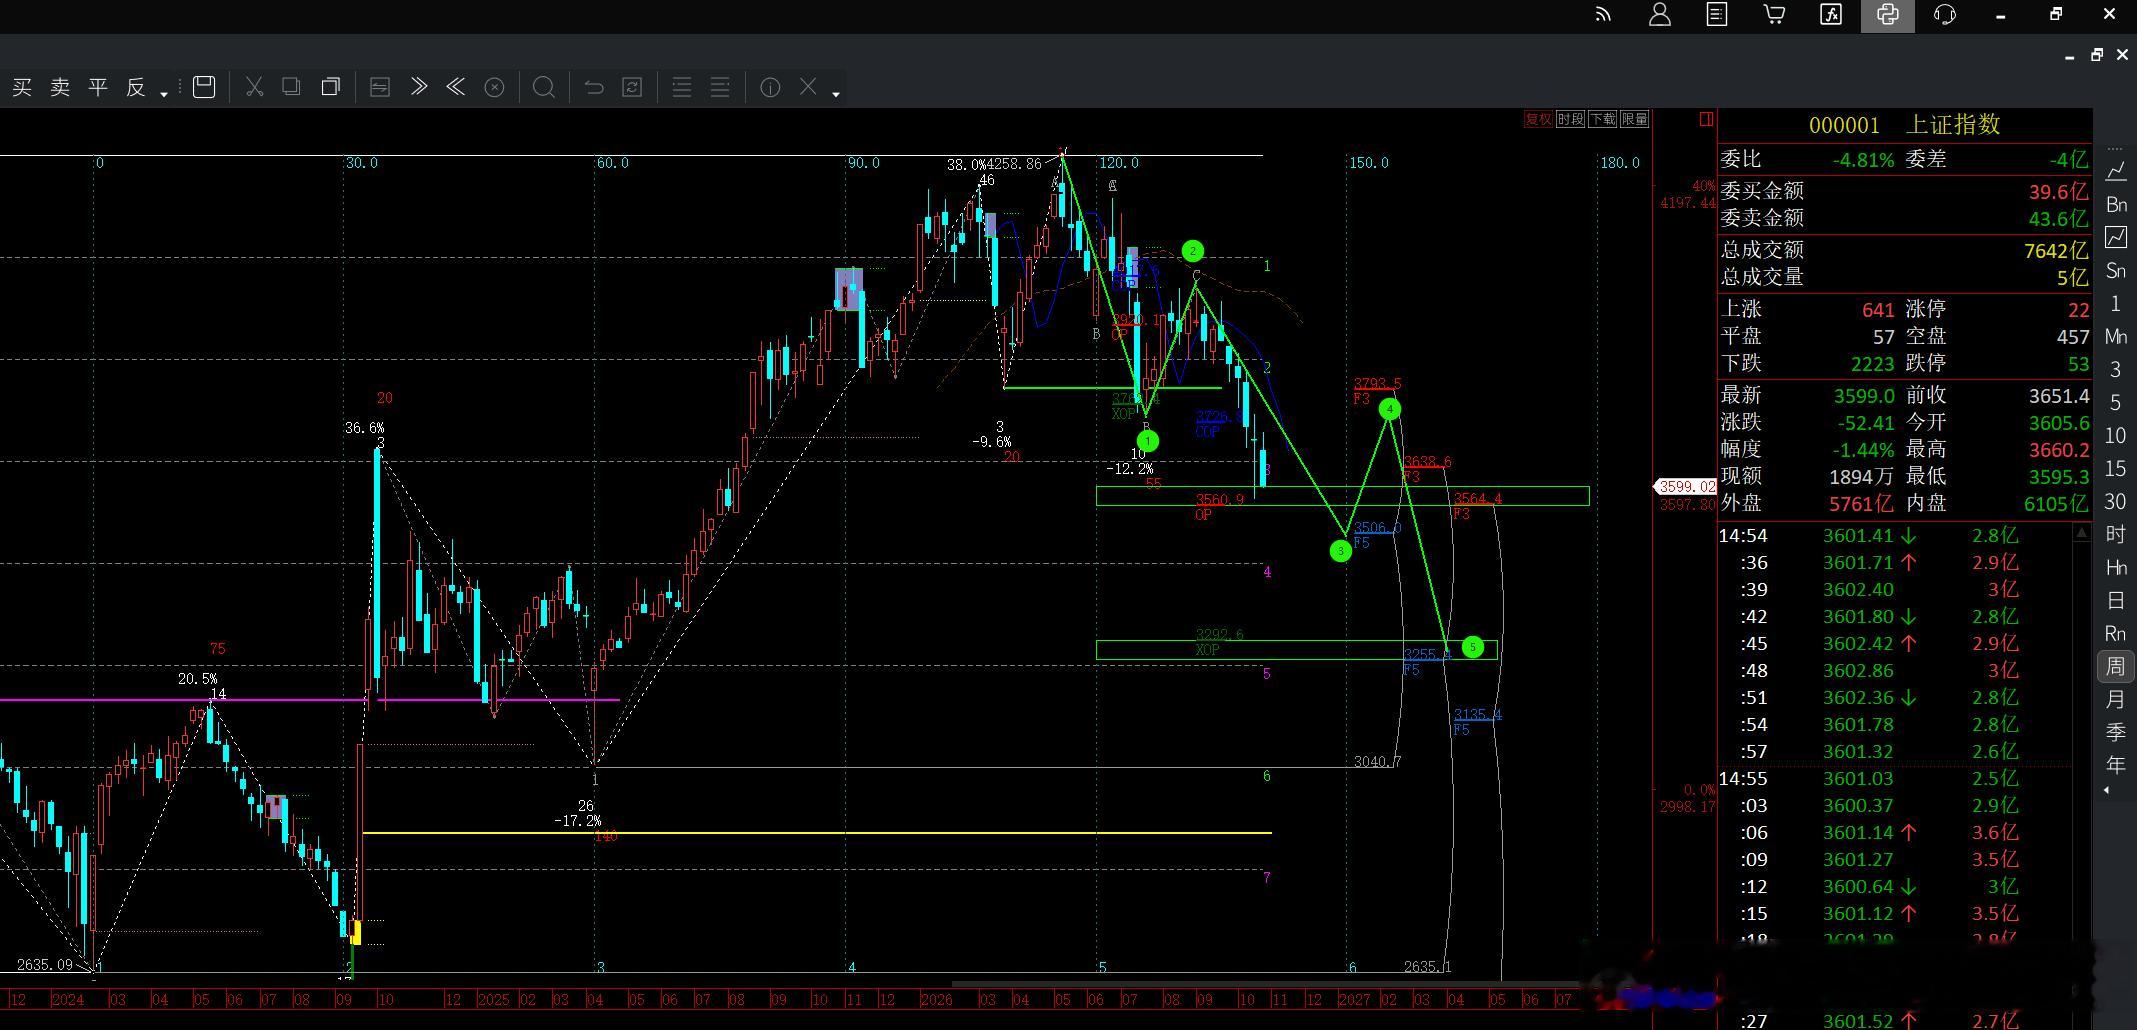This screenshot has height=1030, width=2137.
Task: Click the 反 reverse button
Action: (x=136, y=87)
